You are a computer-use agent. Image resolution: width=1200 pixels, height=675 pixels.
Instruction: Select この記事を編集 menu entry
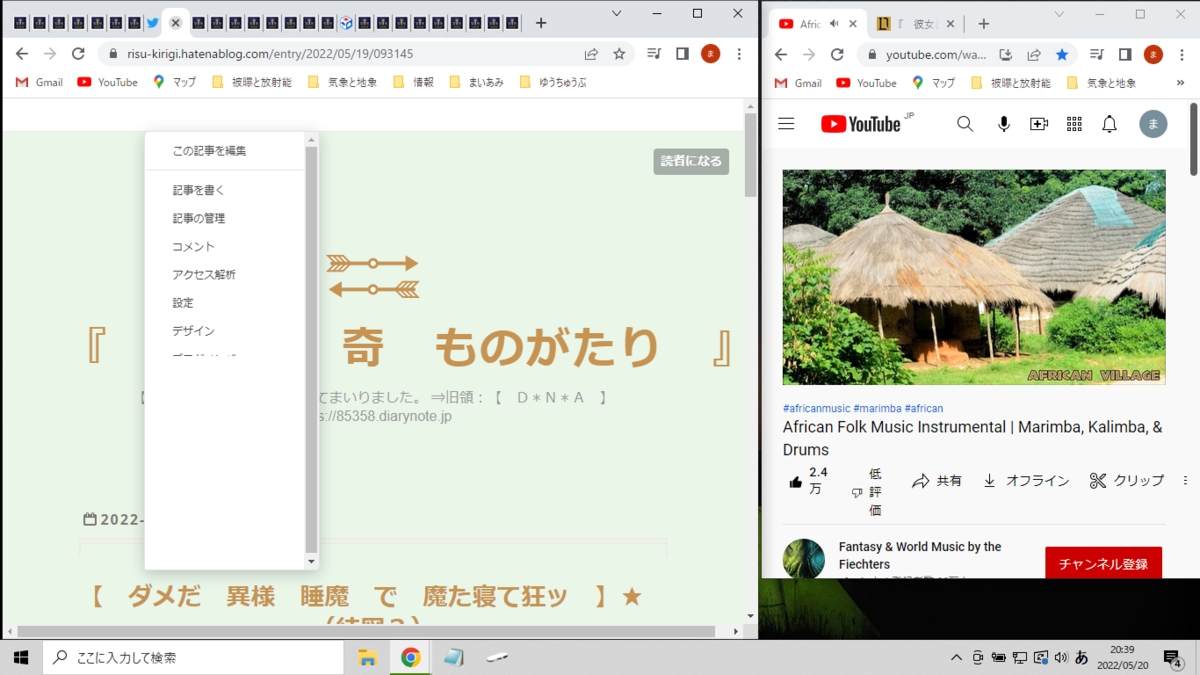point(209,151)
